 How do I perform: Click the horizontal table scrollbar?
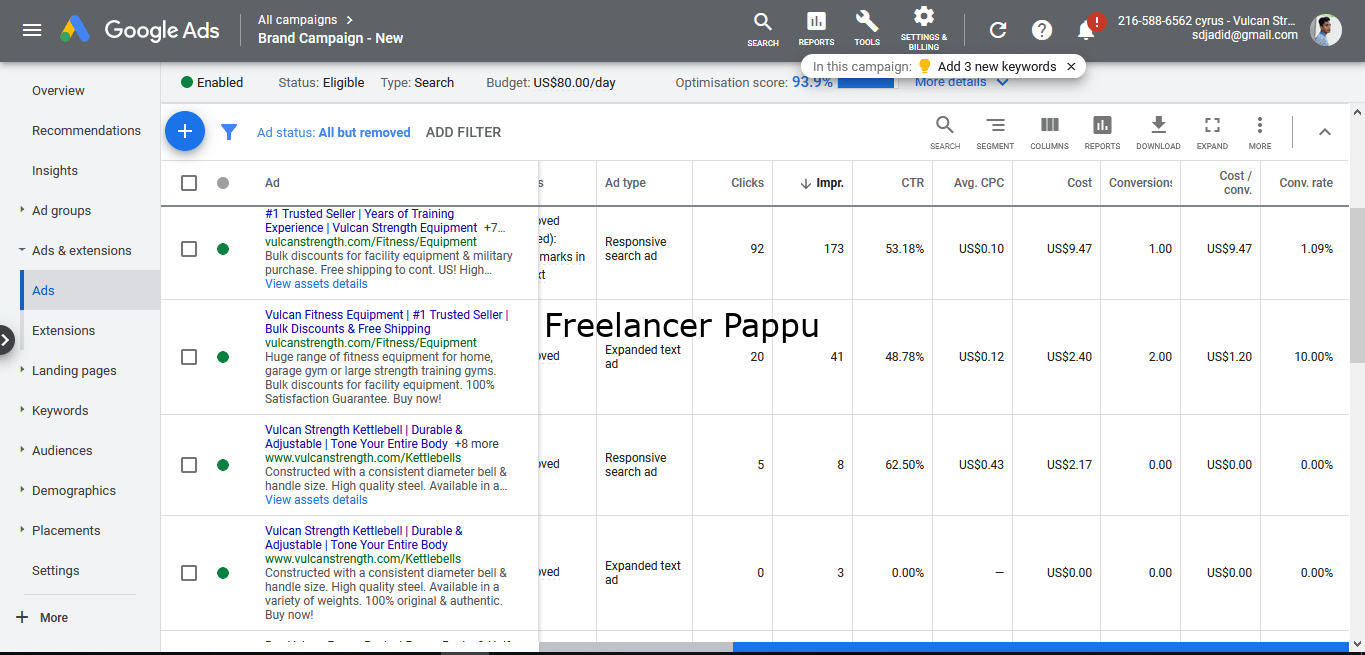(x=1040, y=648)
